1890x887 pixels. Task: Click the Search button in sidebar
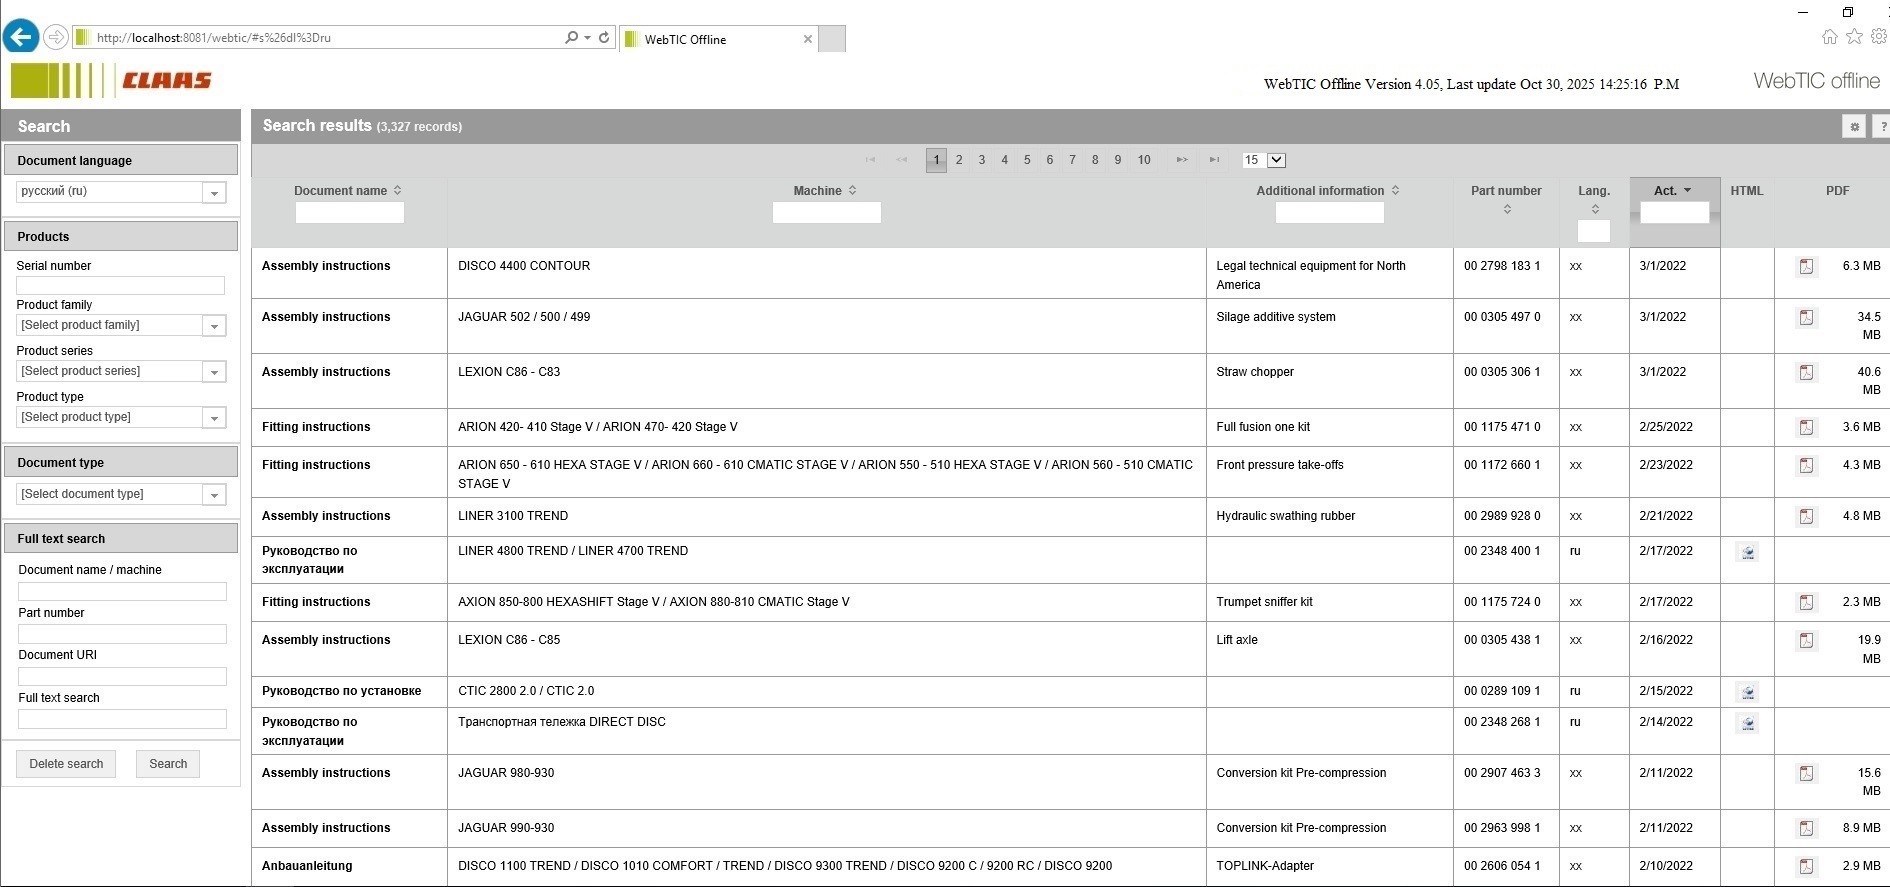tap(168, 764)
